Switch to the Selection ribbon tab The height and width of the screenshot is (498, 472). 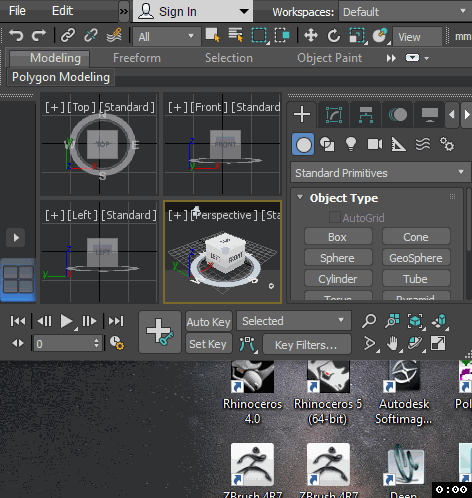click(x=229, y=58)
